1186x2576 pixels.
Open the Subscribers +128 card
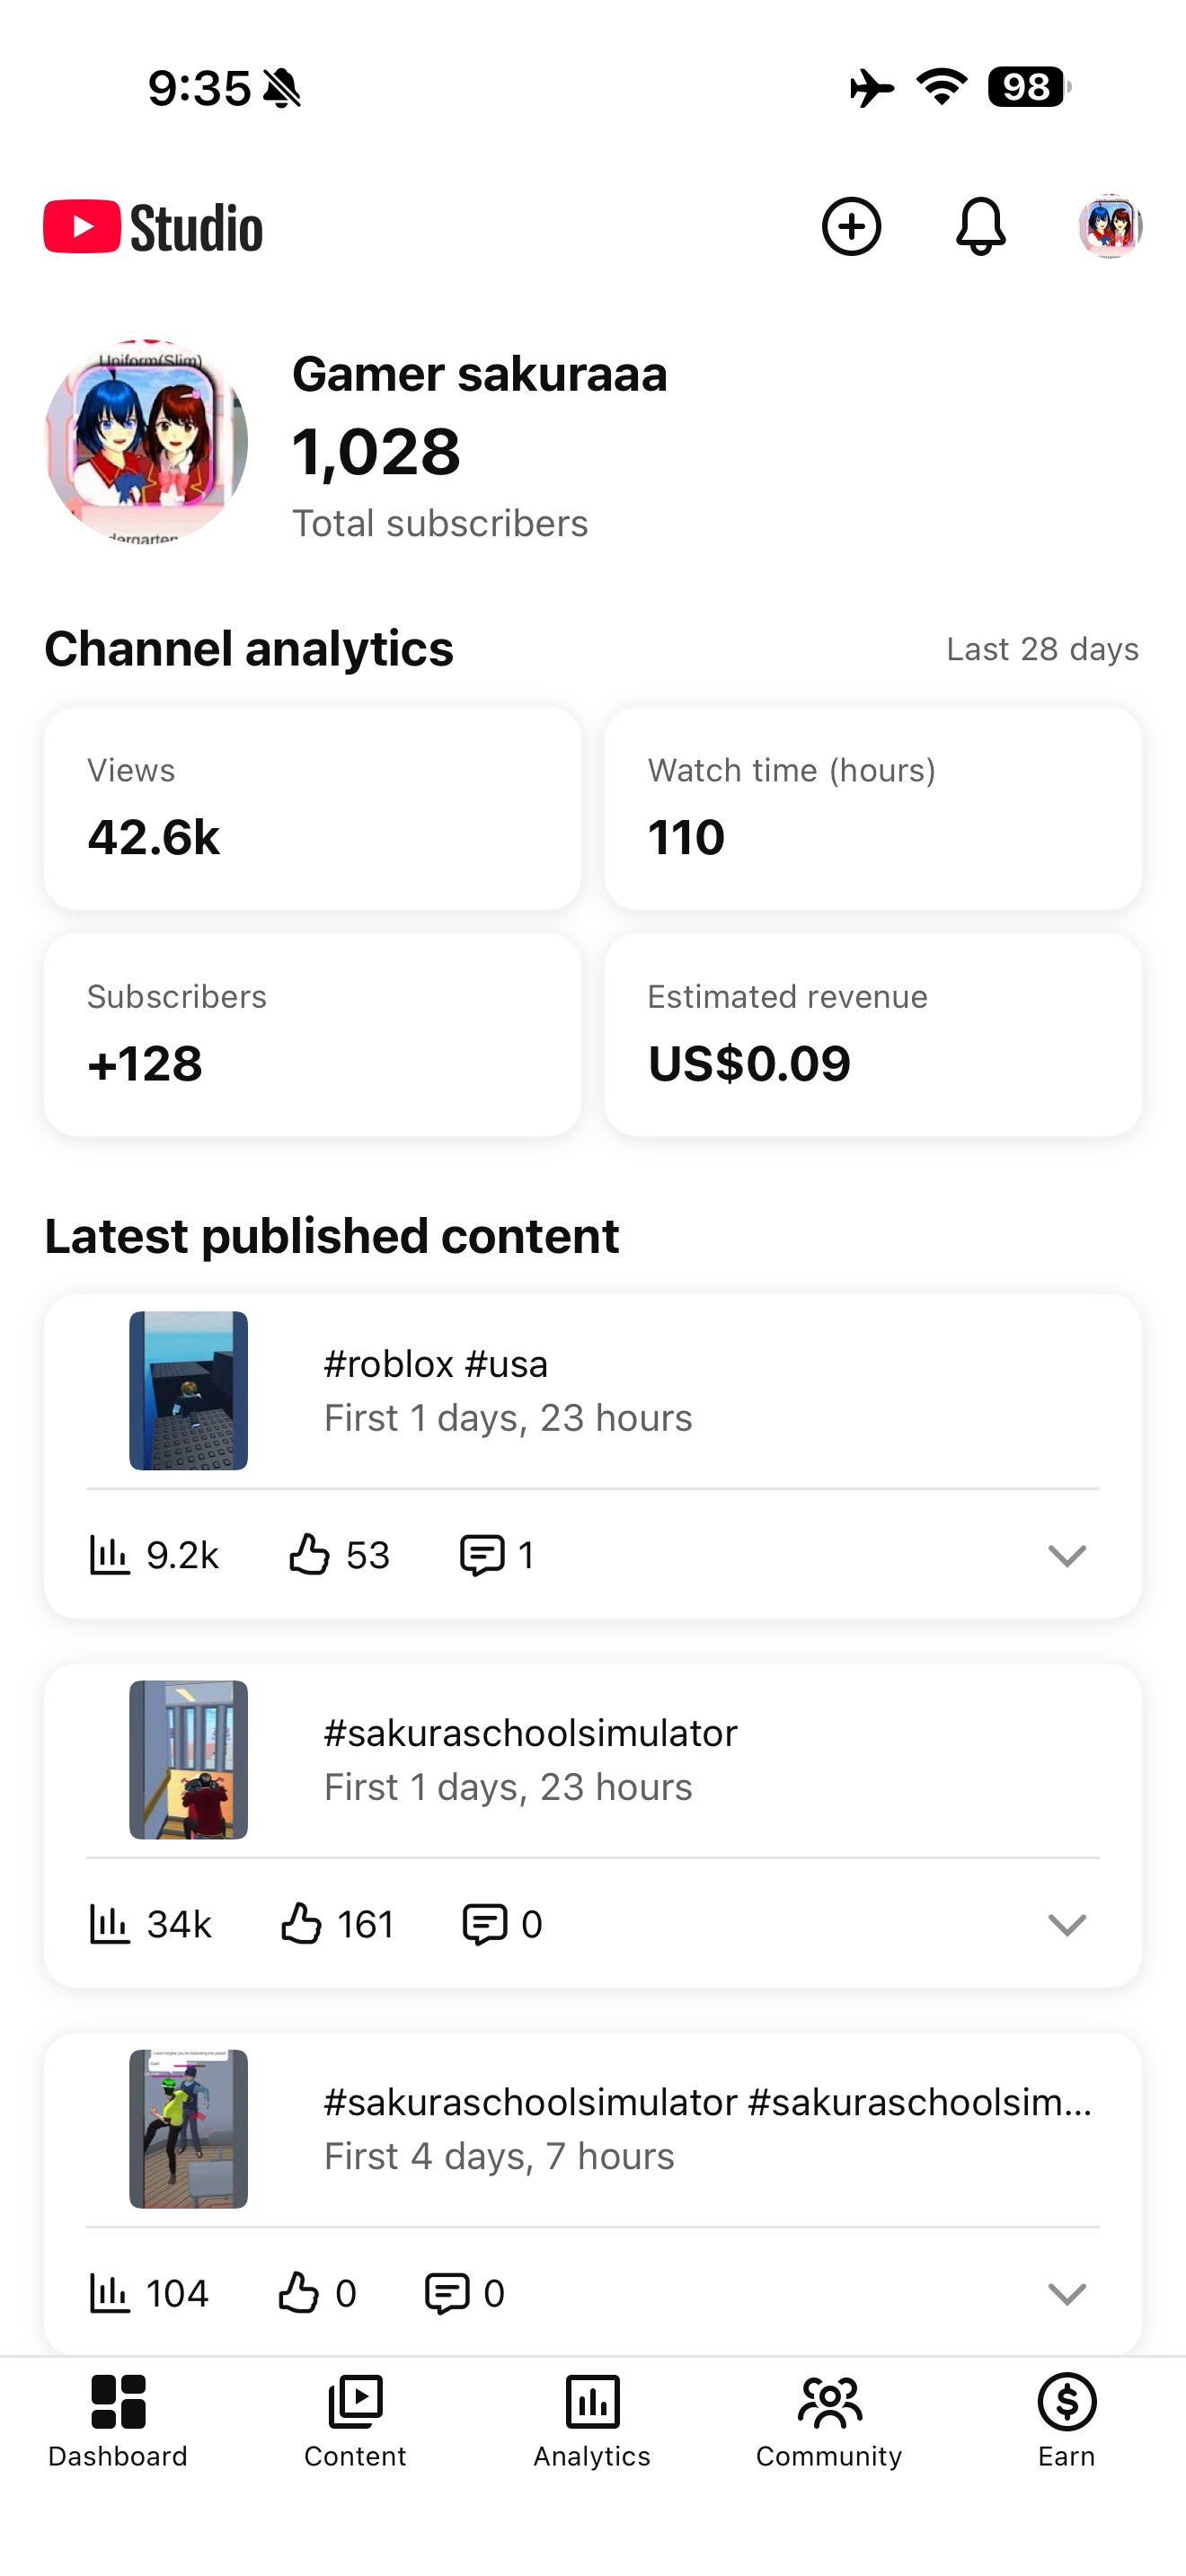tap(312, 1035)
